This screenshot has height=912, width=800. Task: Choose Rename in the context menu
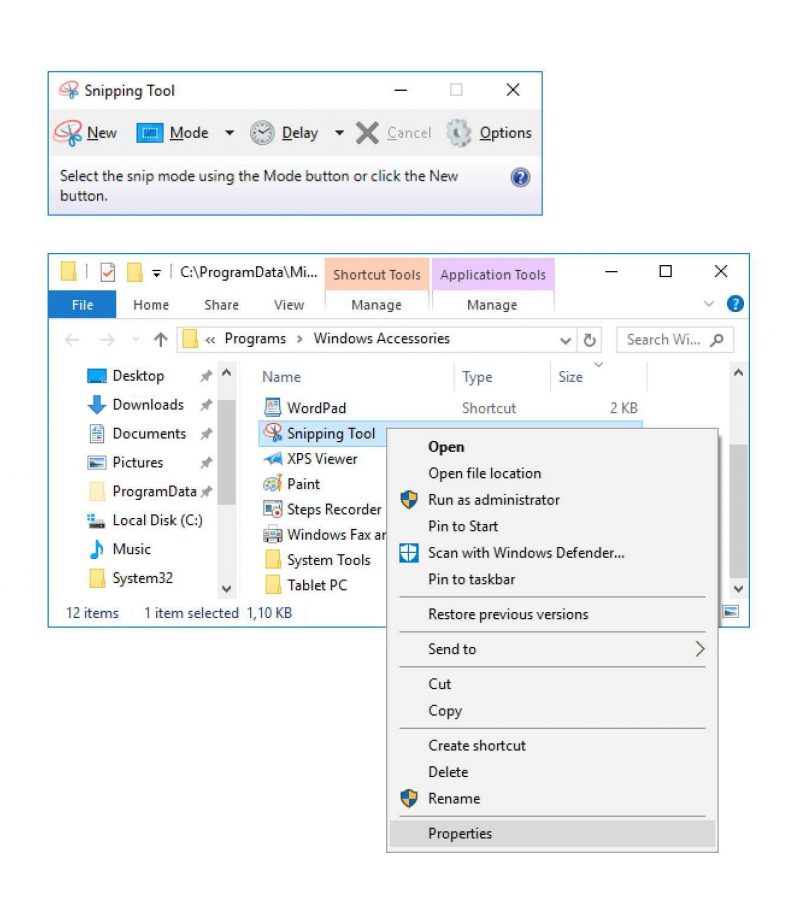(552, 799)
